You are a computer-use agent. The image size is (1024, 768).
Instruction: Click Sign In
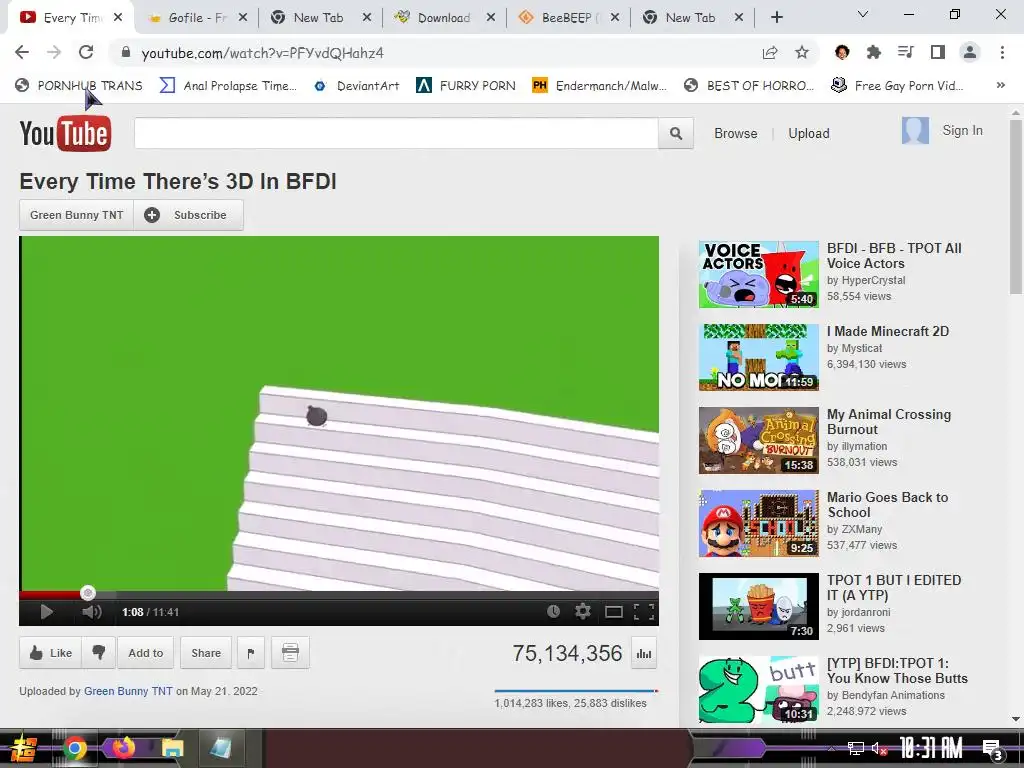click(x=962, y=131)
